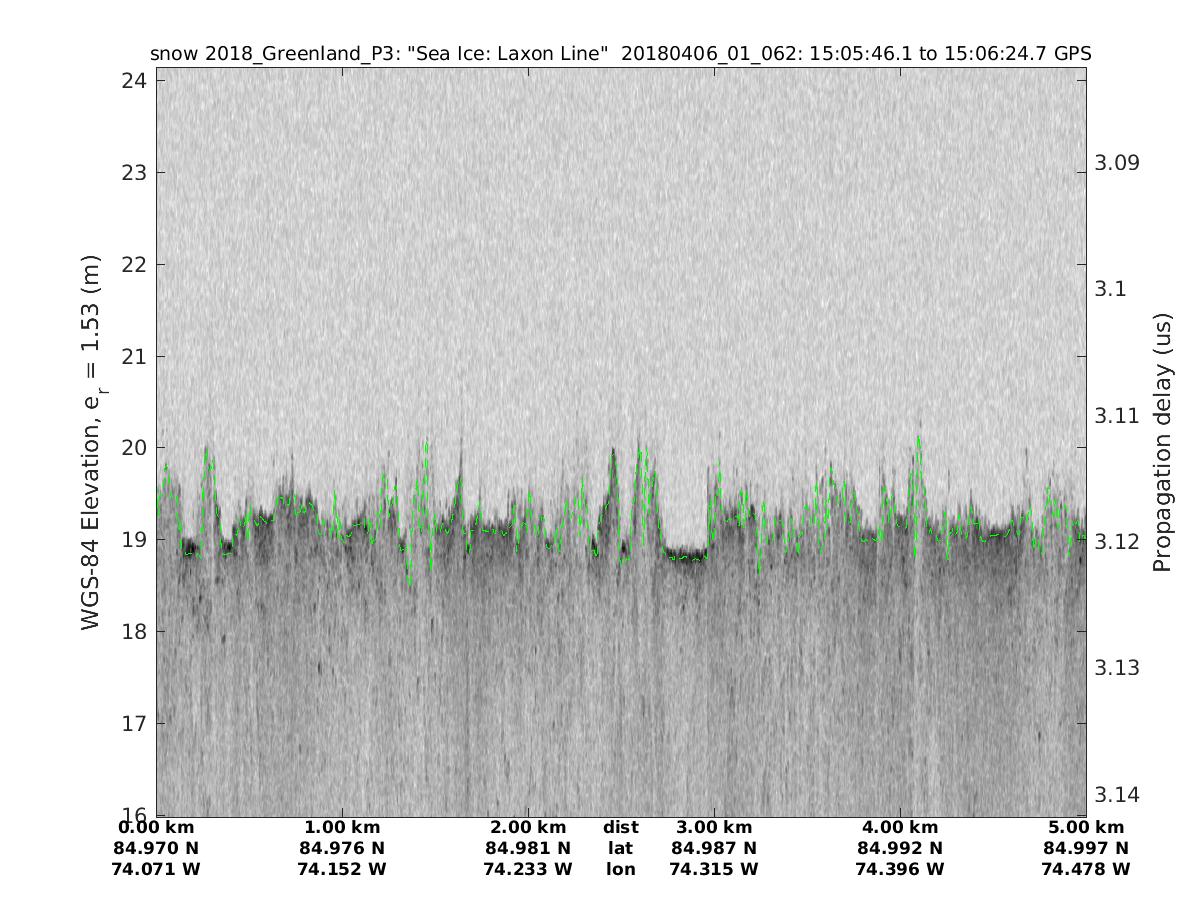Click the 3.00 km distance label
Image resolution: width=1200 pixels, height=900 pixels.
pyautogui.click(x=714, y=827)
